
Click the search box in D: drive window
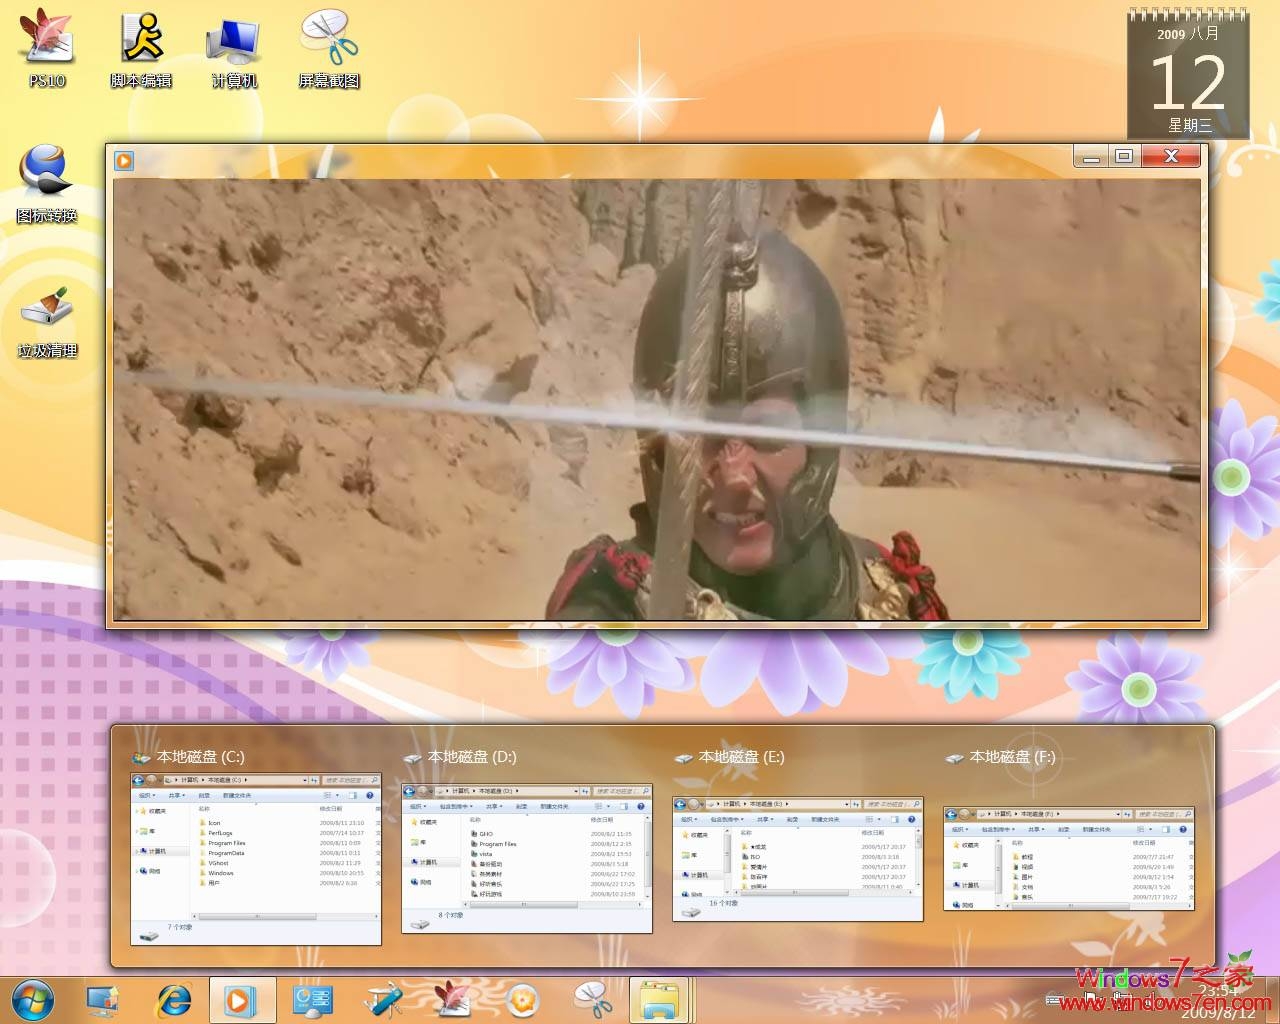coord(619,790)
